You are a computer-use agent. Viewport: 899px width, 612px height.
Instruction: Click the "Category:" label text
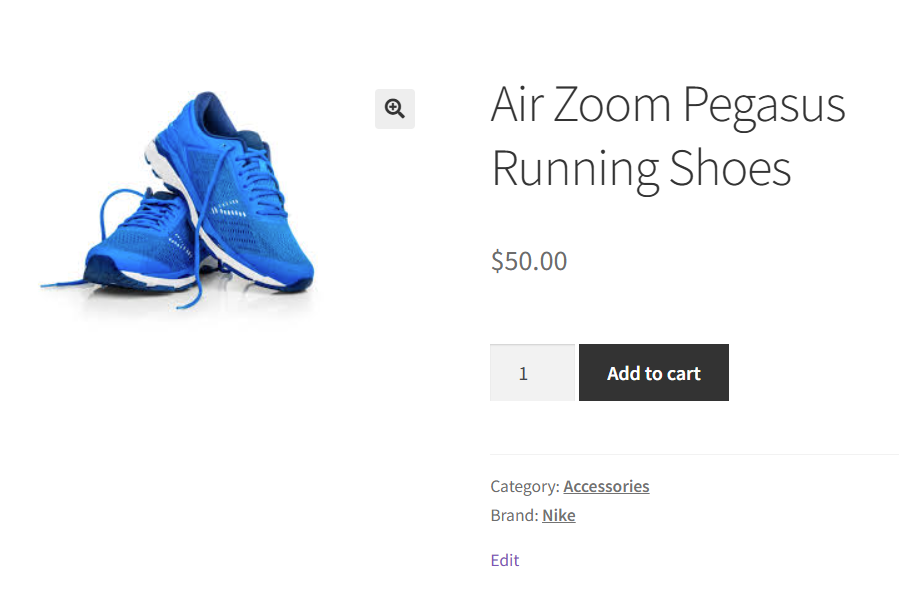(524, 486)
